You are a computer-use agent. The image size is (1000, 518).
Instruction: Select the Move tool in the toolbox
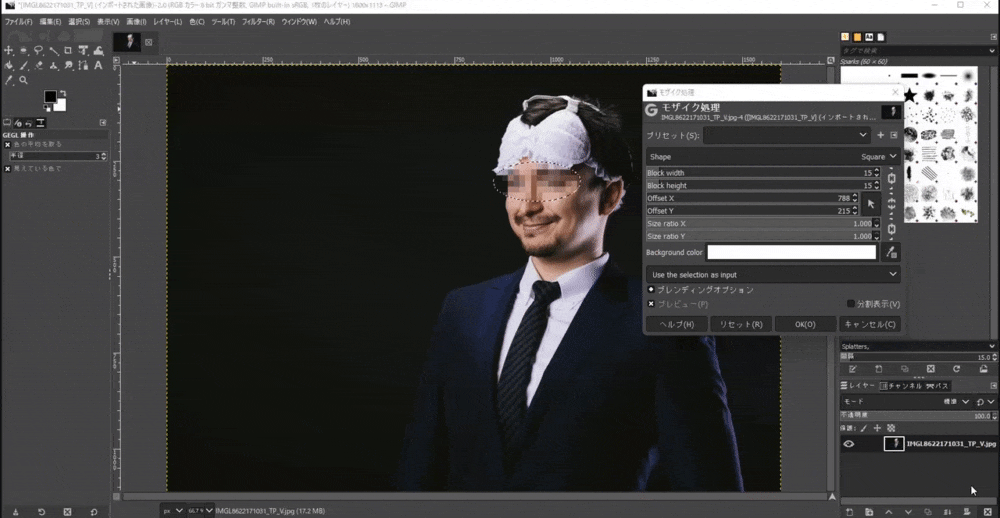(x=9, y=51)
